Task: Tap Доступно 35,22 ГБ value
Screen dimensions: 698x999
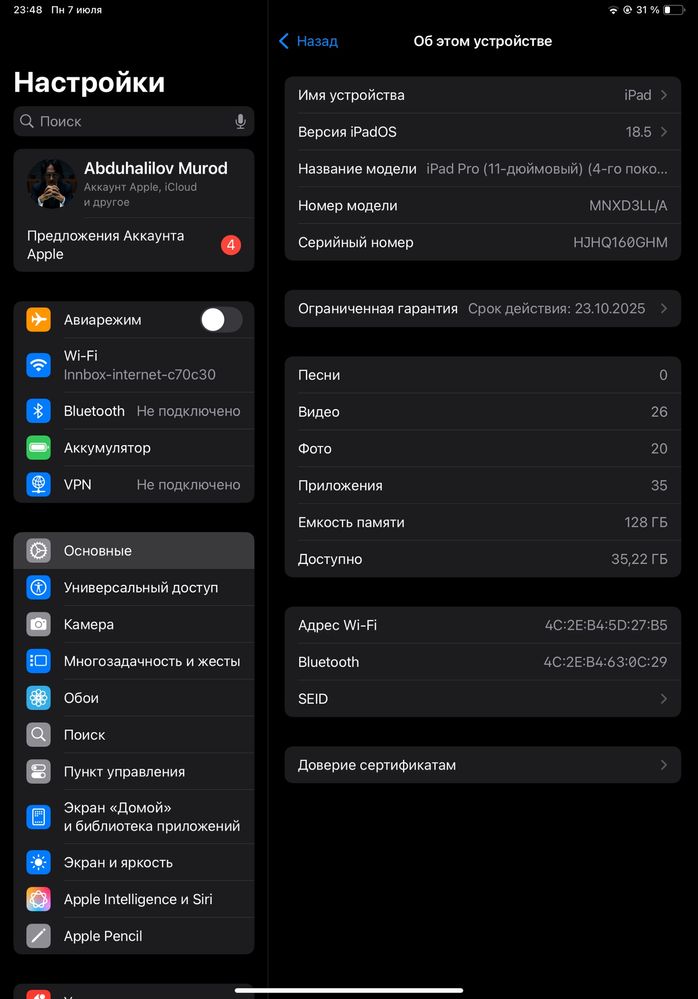Action: pyautogui.click(x=639, y=559)
